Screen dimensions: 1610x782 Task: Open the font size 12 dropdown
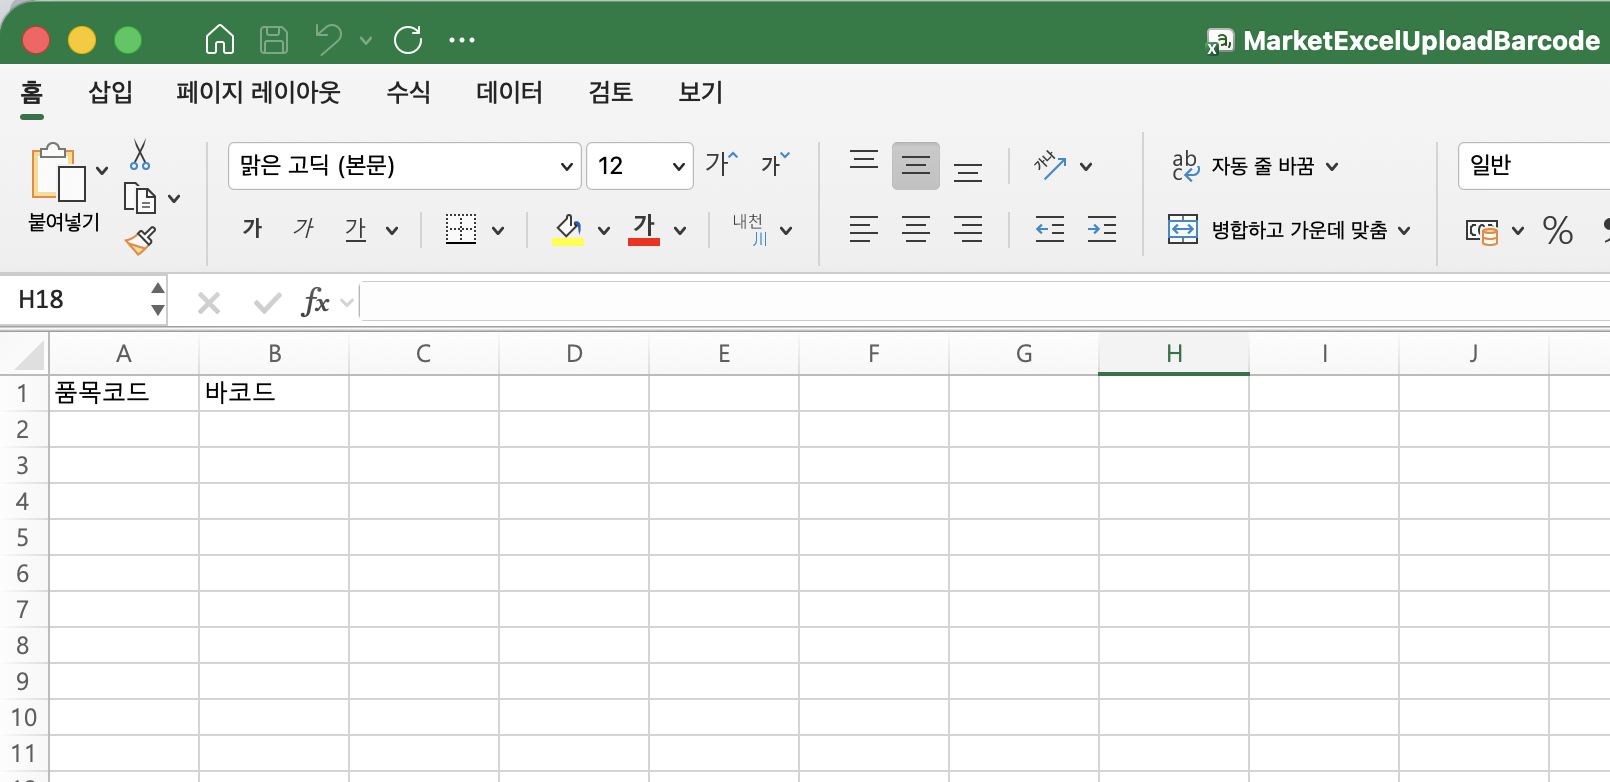click(639, 166)
